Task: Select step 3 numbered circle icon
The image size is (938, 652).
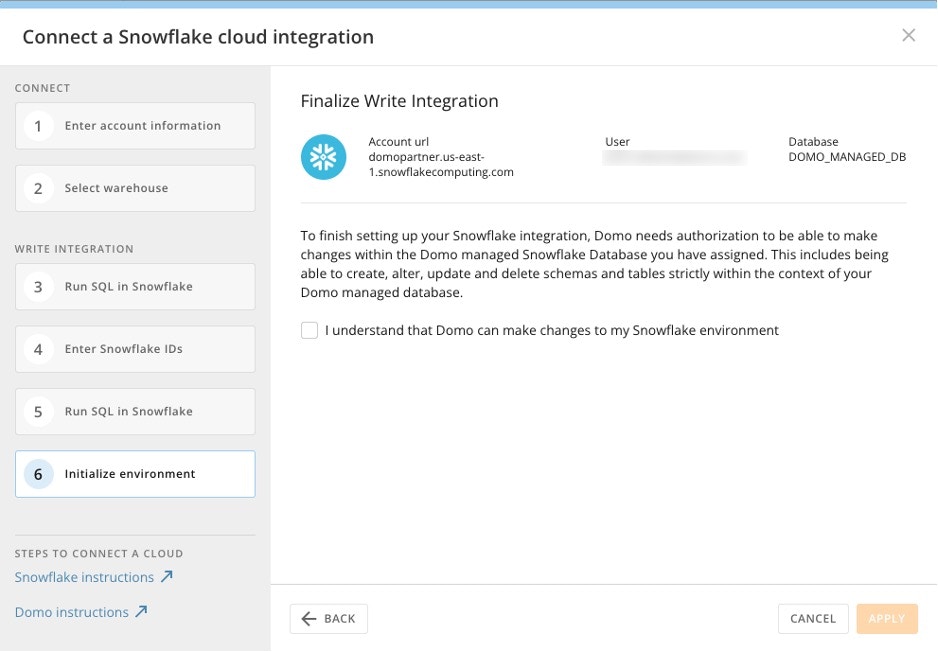Action: point(37,287)
